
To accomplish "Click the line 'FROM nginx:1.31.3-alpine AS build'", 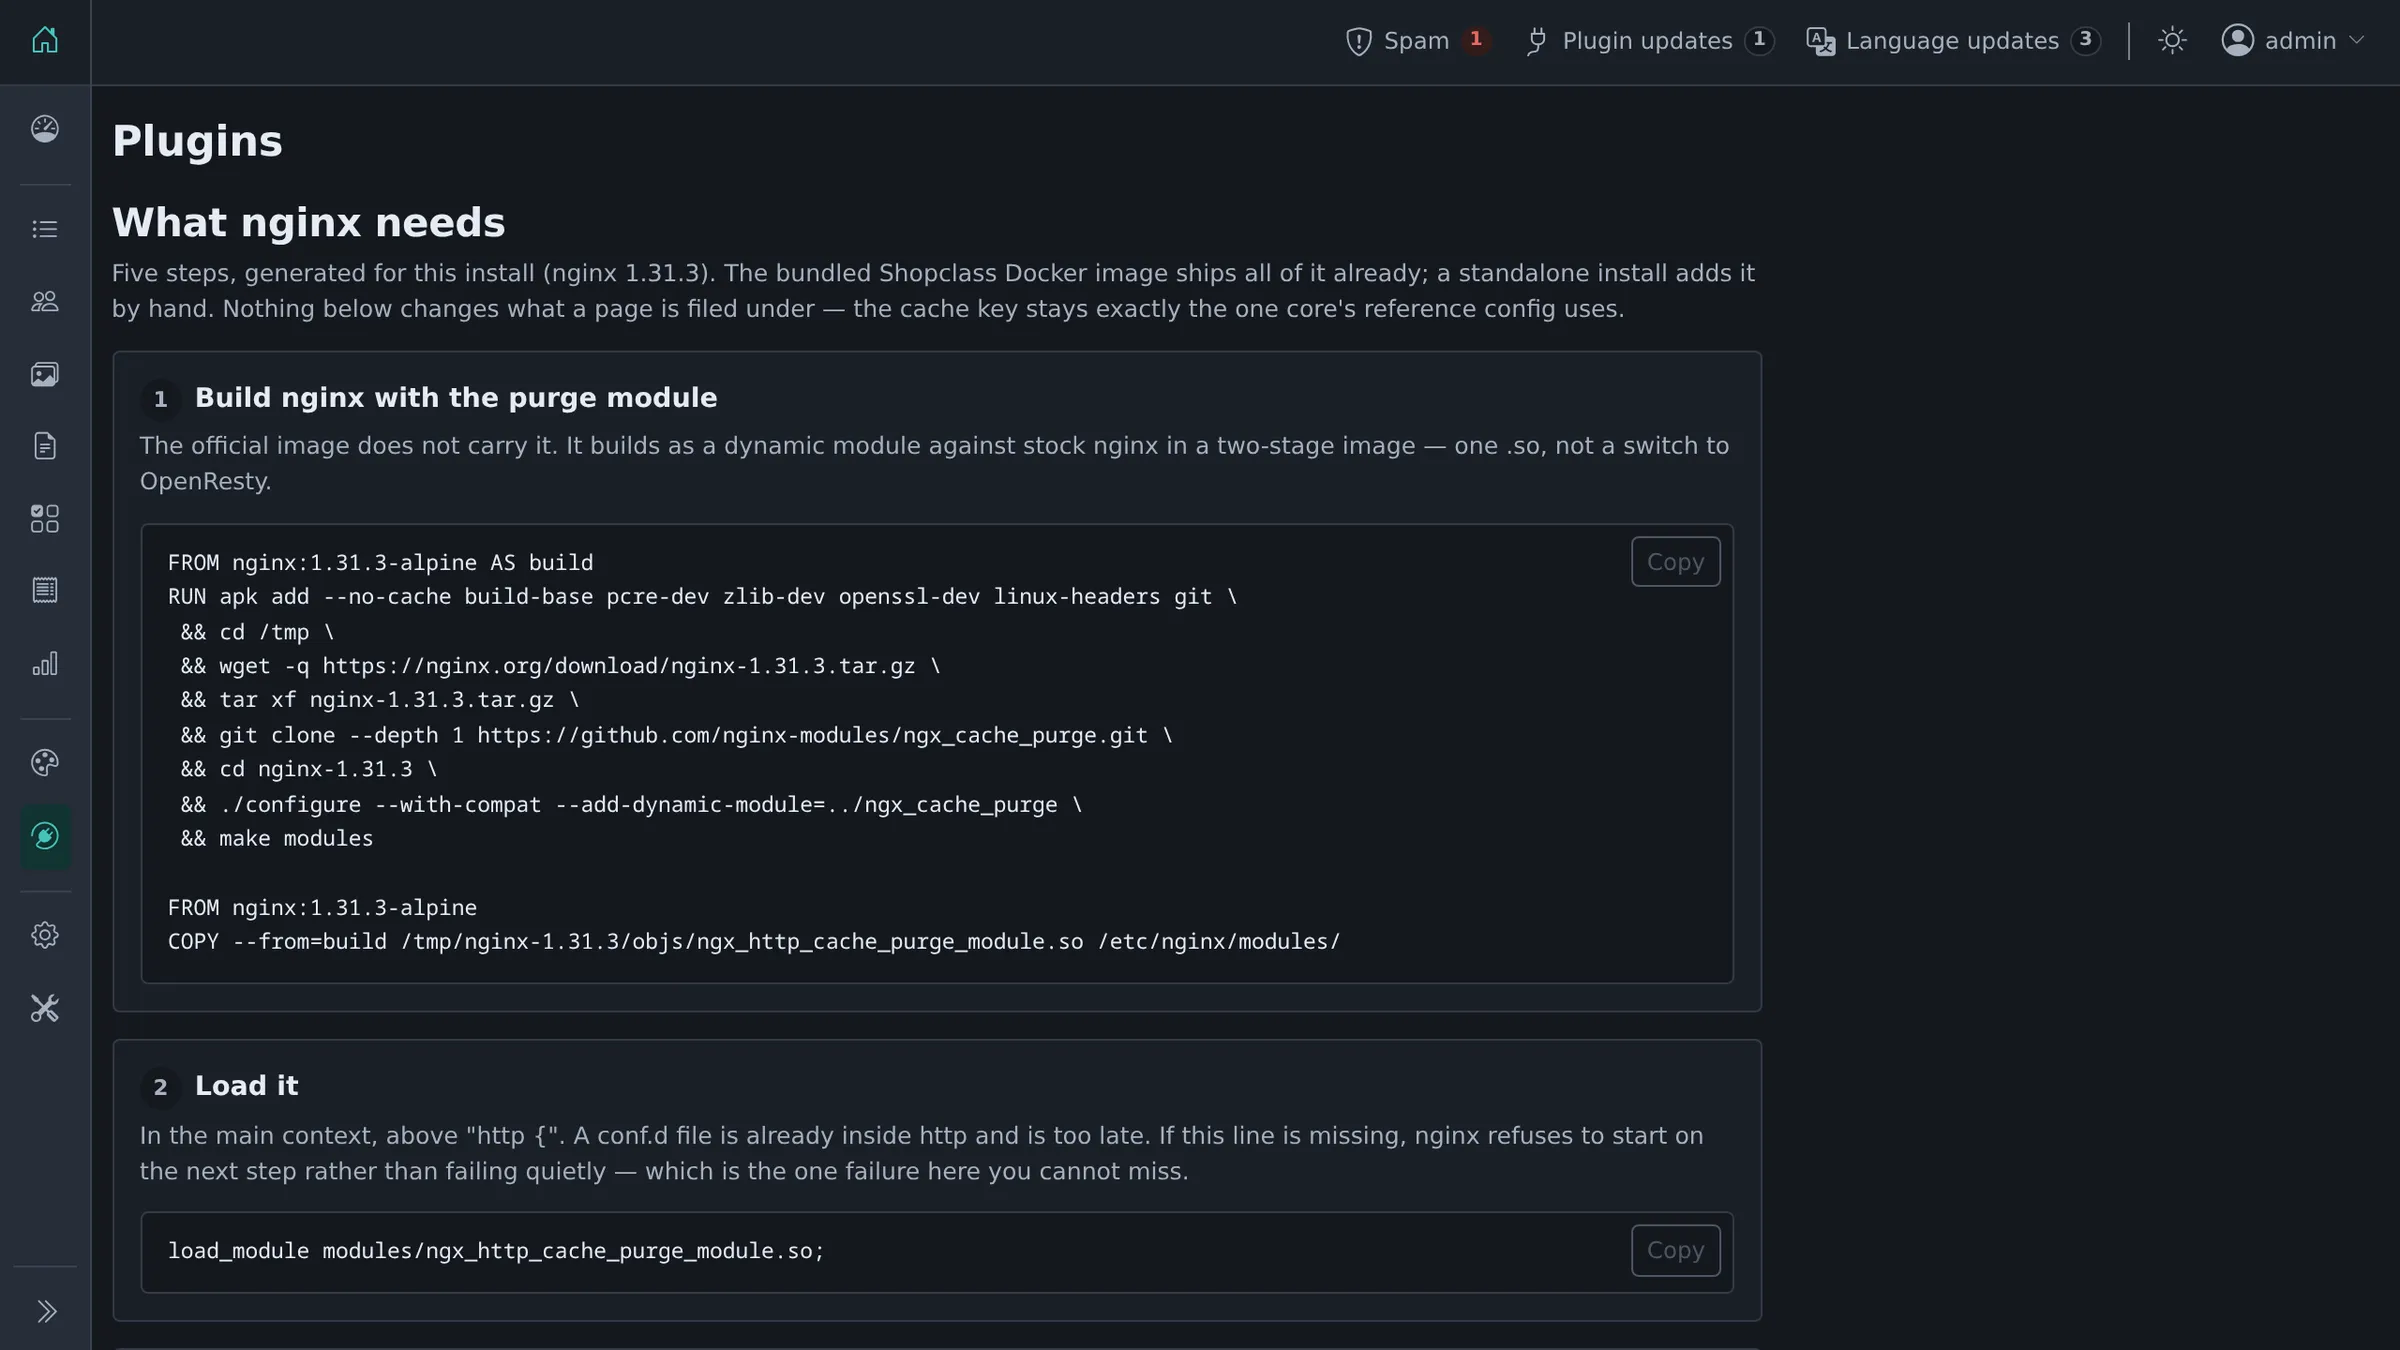I will click(x=380, y=563).
